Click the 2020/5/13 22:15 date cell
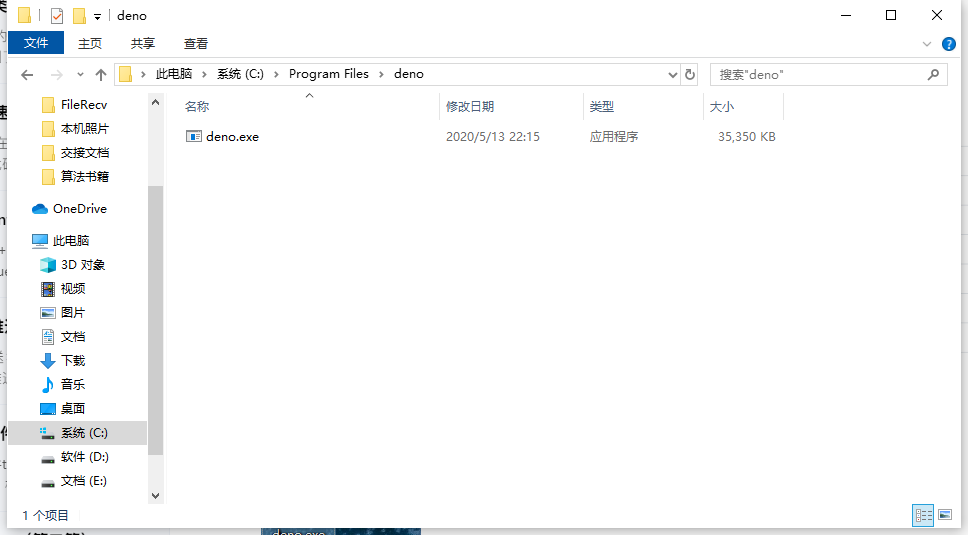 493,137
